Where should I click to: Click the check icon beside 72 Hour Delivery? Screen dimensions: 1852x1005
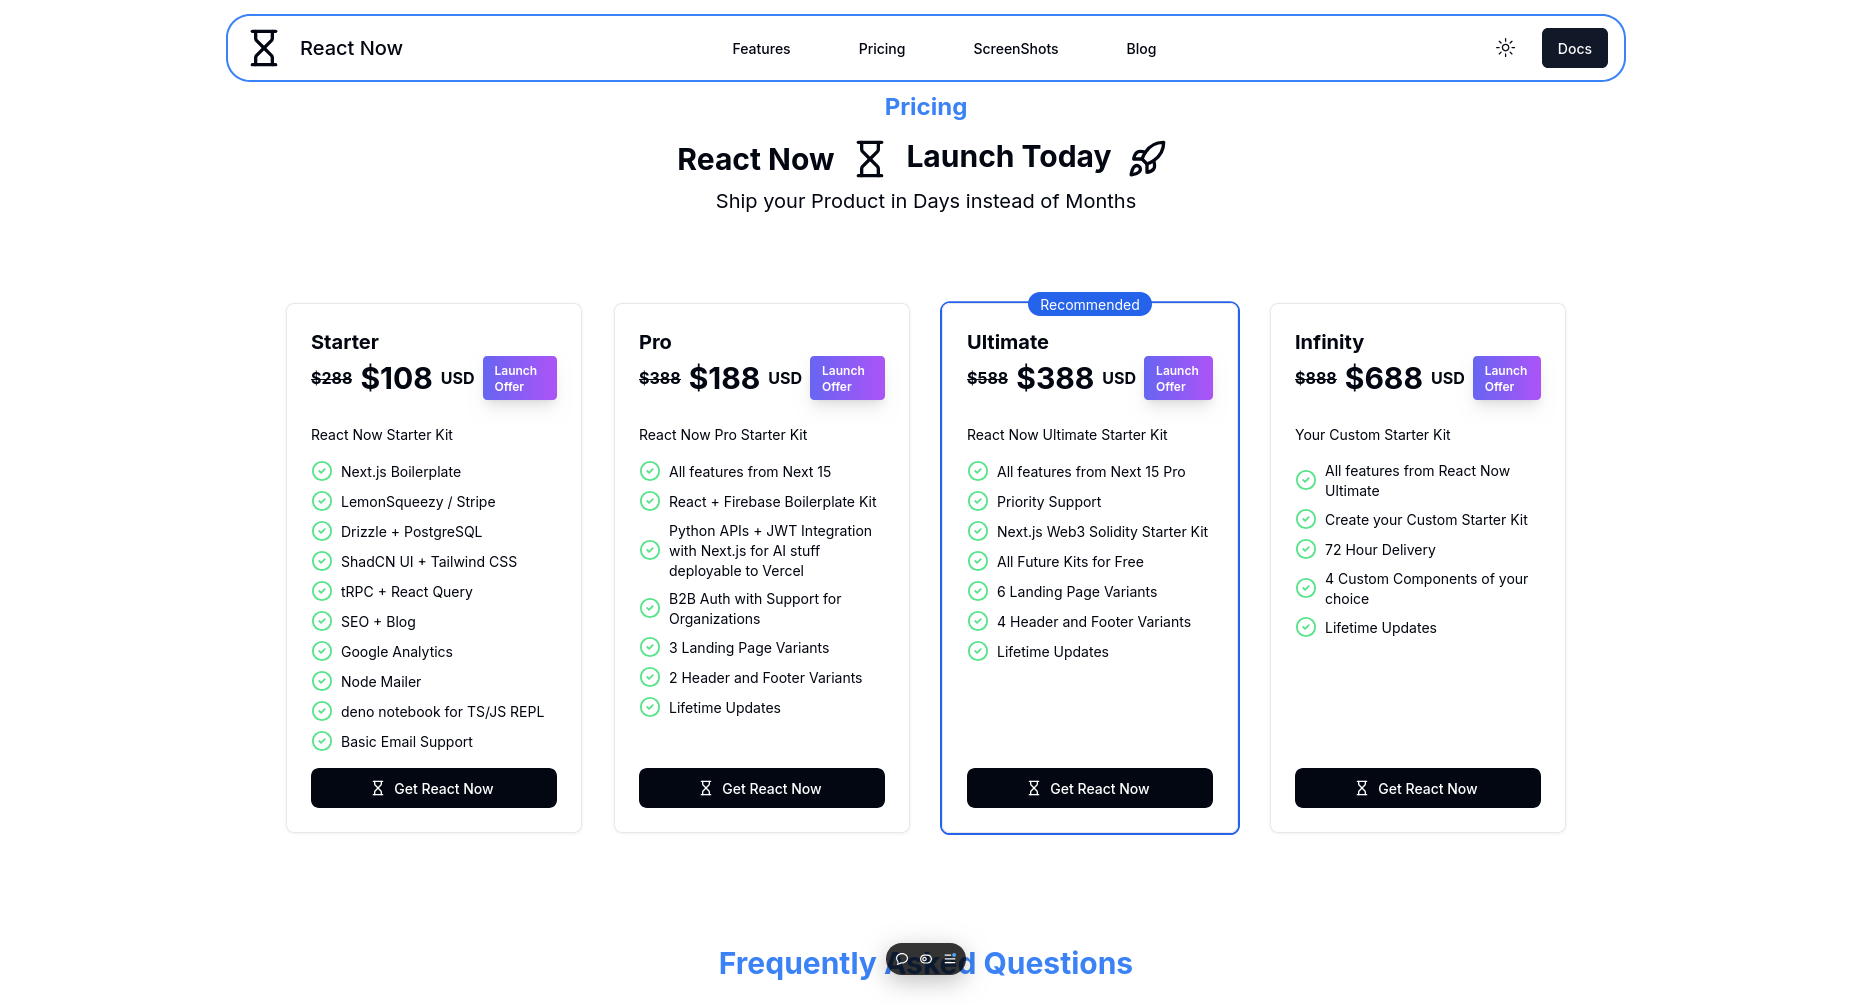coord(1306,549)
